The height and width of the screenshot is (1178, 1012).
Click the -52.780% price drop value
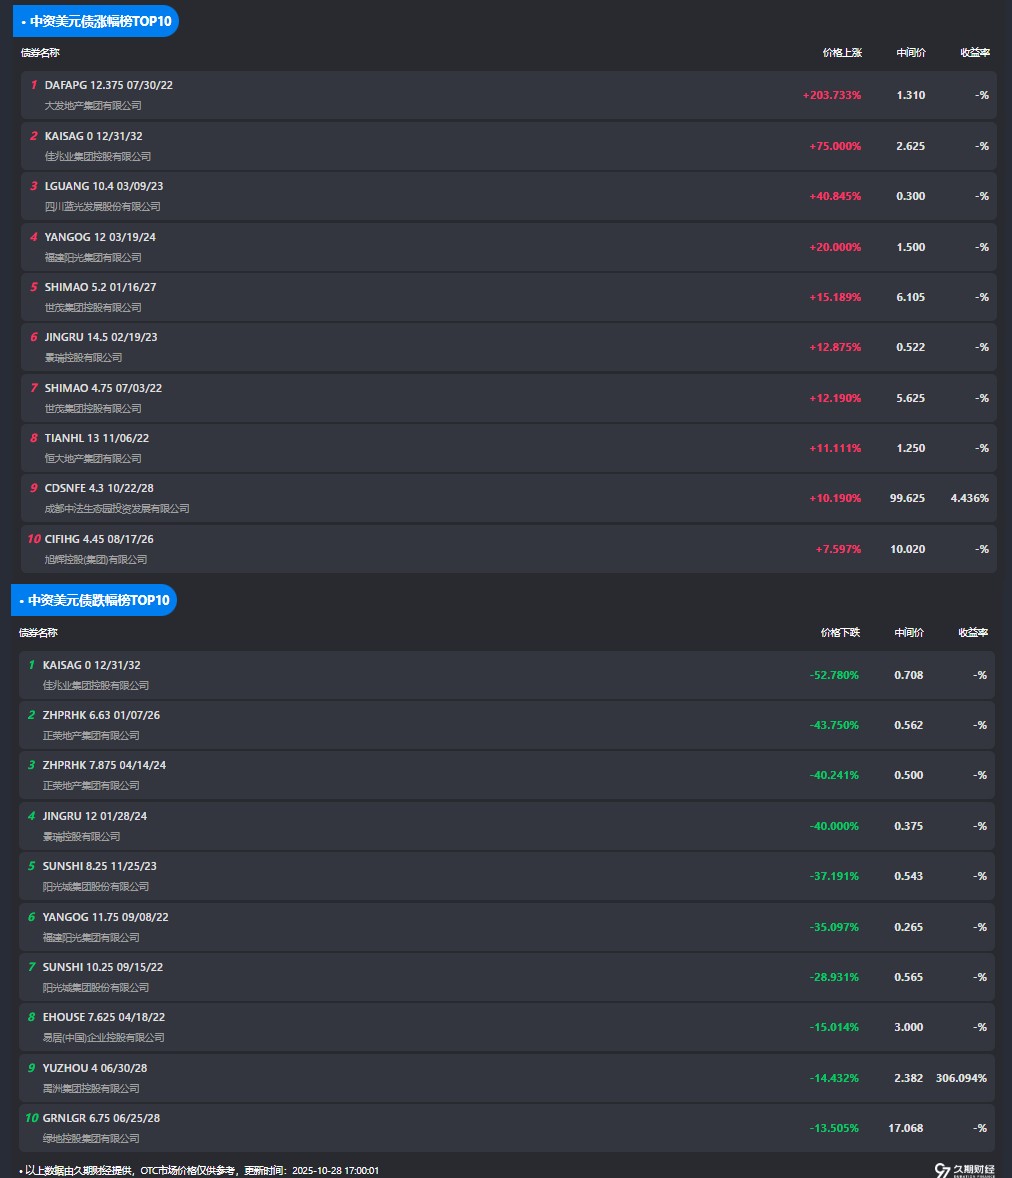pos(834,675)
